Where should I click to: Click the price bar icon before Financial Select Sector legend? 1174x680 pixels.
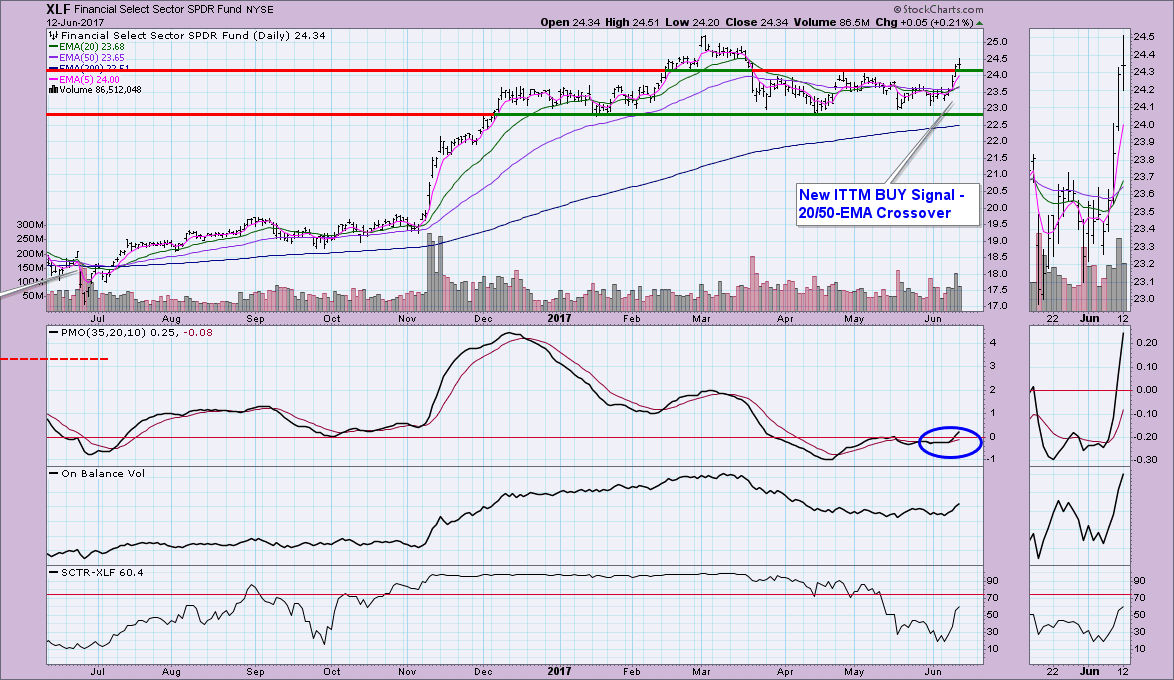tap(53, 35)
